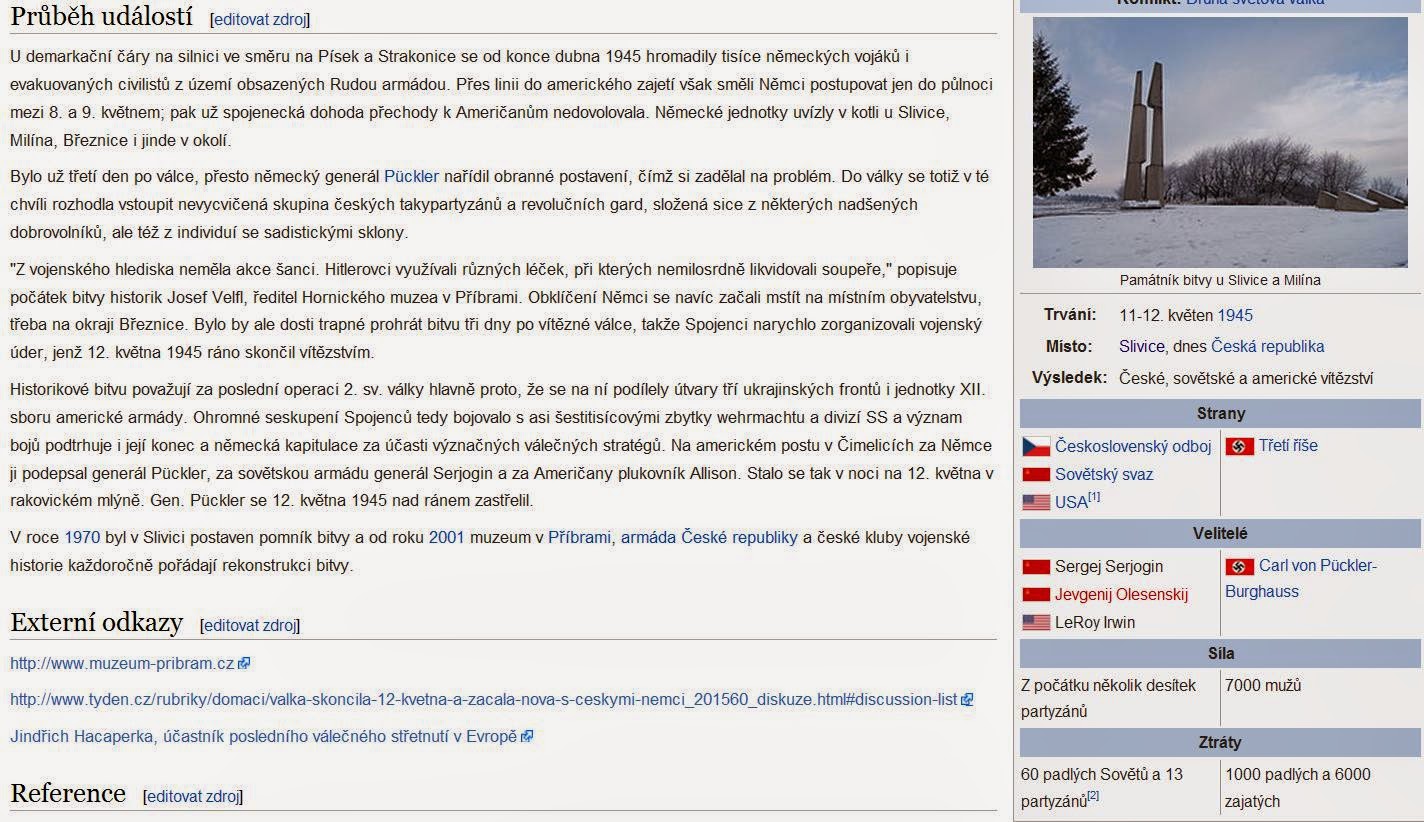Edit source of Externí odkazy section

point(250,626)
